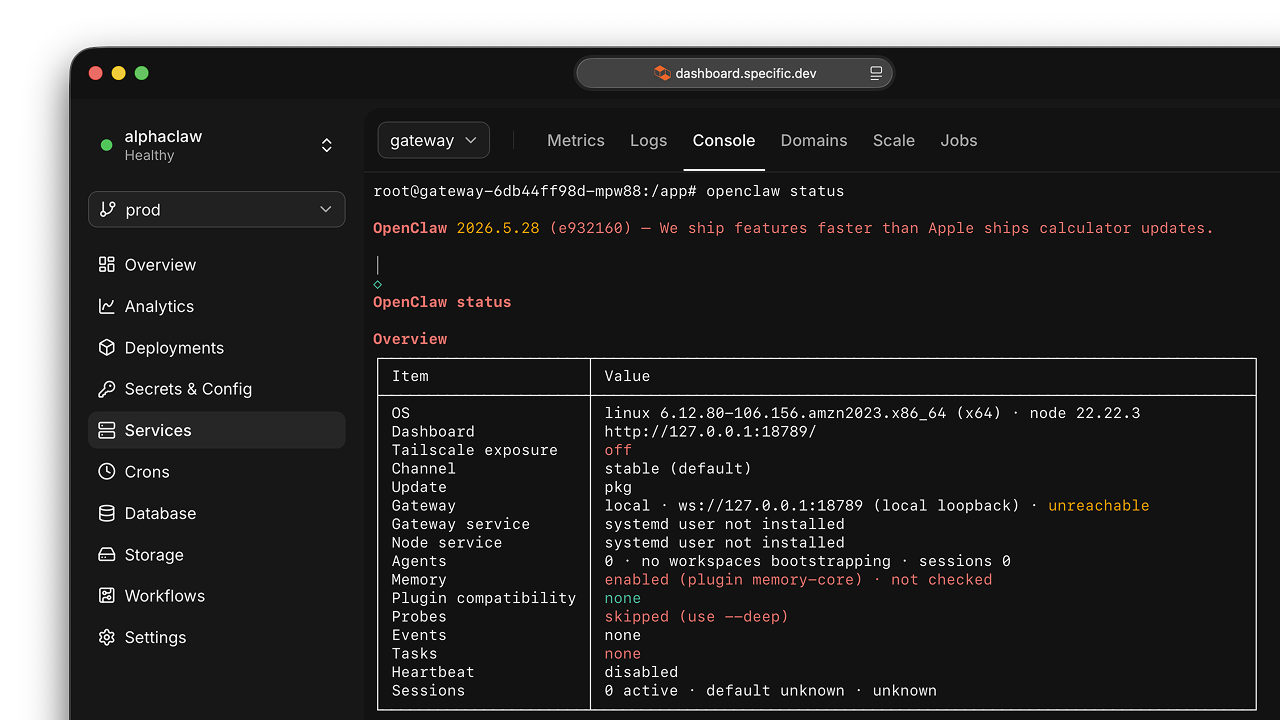This screenshot has width=1280, height=720.
Task: Click the Services server icon
Action: click(106, 430)
